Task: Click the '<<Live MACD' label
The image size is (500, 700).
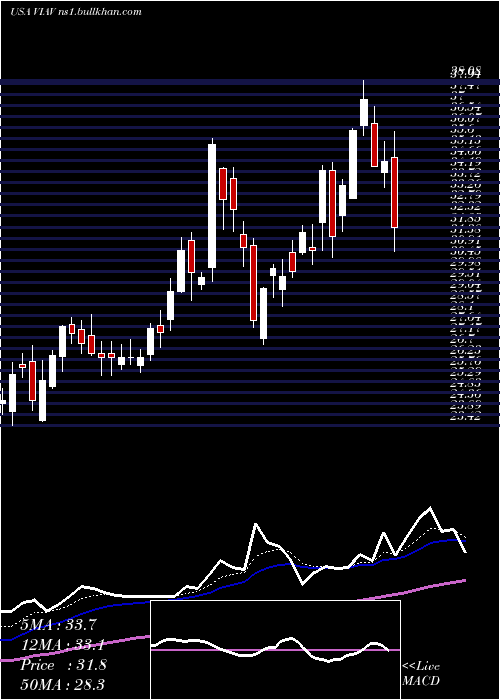Action: pos(421,673)
